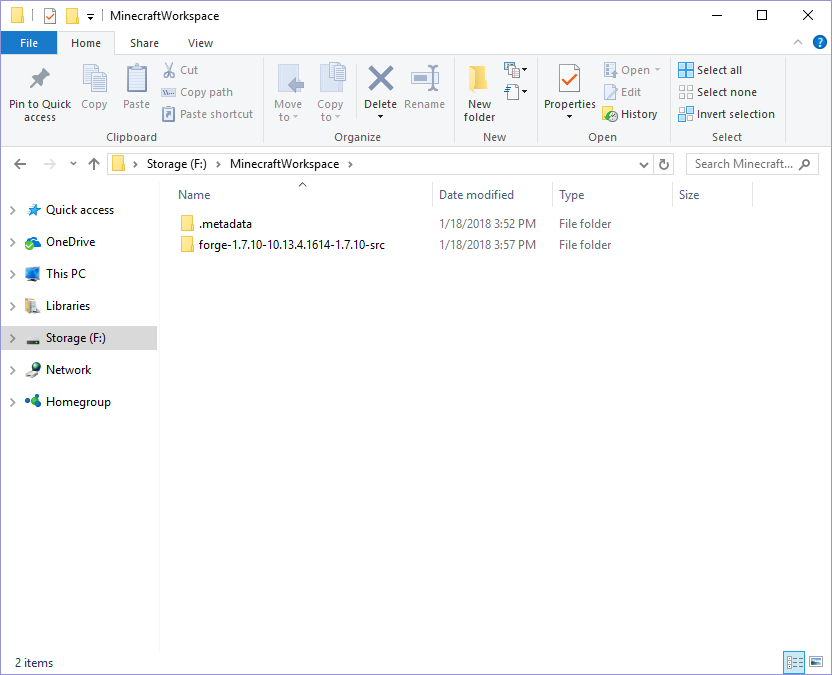Sort by the Size column
The width and height of the screenshot is (832, 675).
pos(689,195)
